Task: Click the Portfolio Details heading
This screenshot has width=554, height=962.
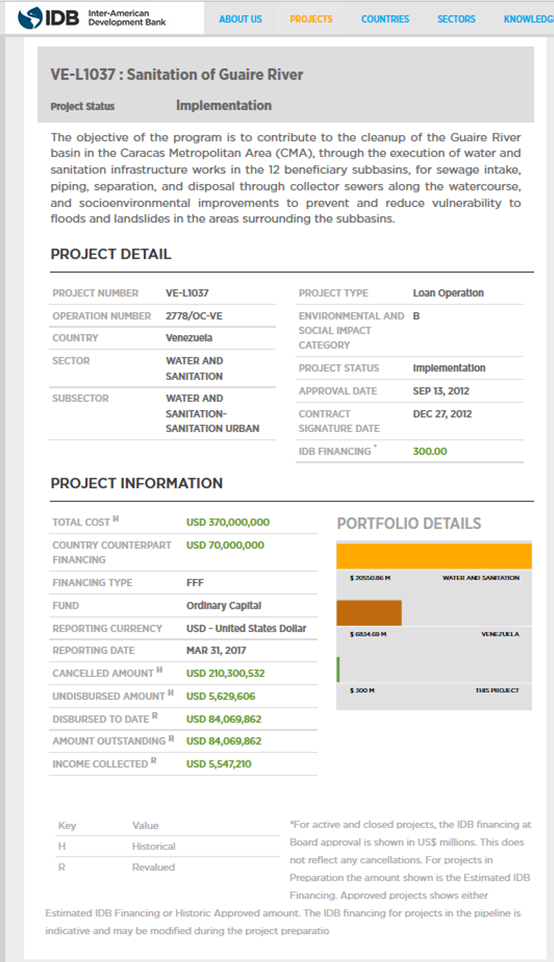Action: (x=409, y=524)
